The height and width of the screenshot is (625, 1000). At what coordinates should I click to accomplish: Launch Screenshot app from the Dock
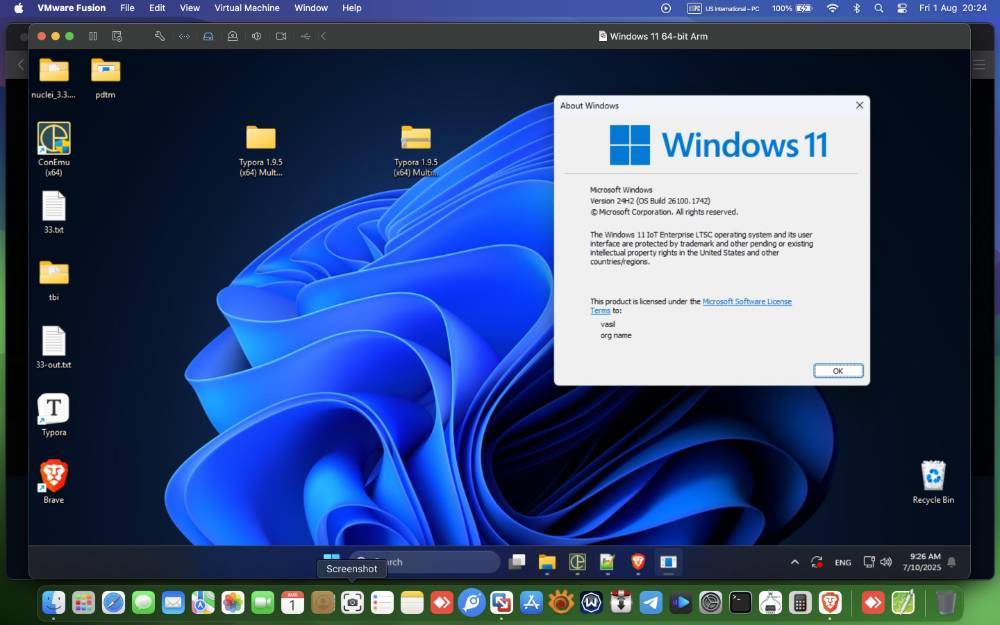click(x=352, y=602)
